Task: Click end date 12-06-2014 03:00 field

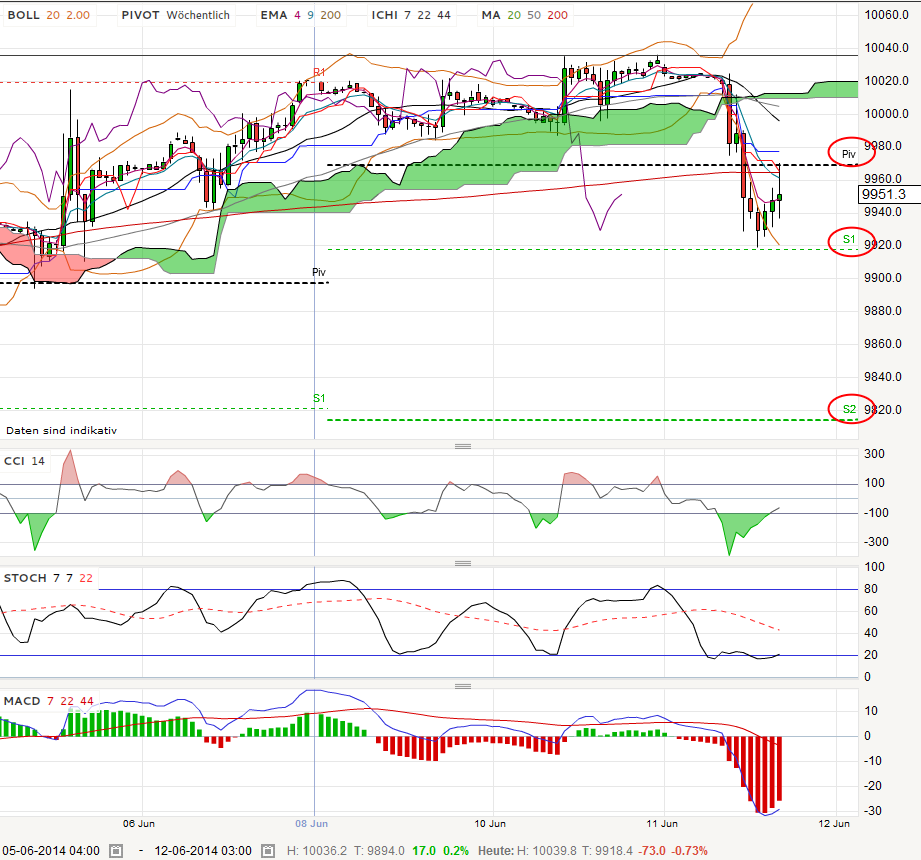Action: tap(203, 851)
